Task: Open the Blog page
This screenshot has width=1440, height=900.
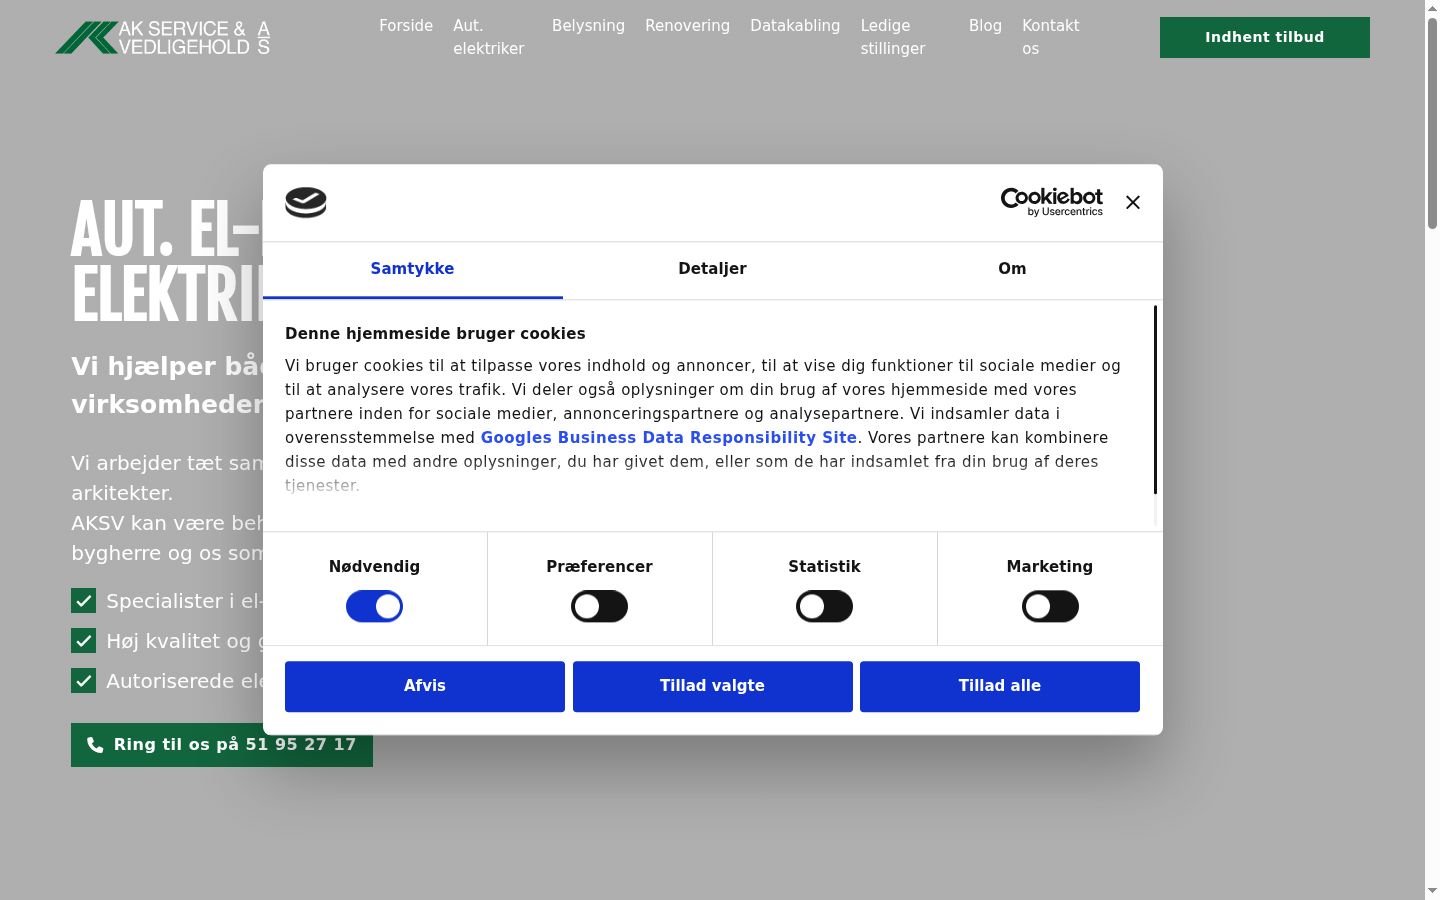Action: pos(985,26)
